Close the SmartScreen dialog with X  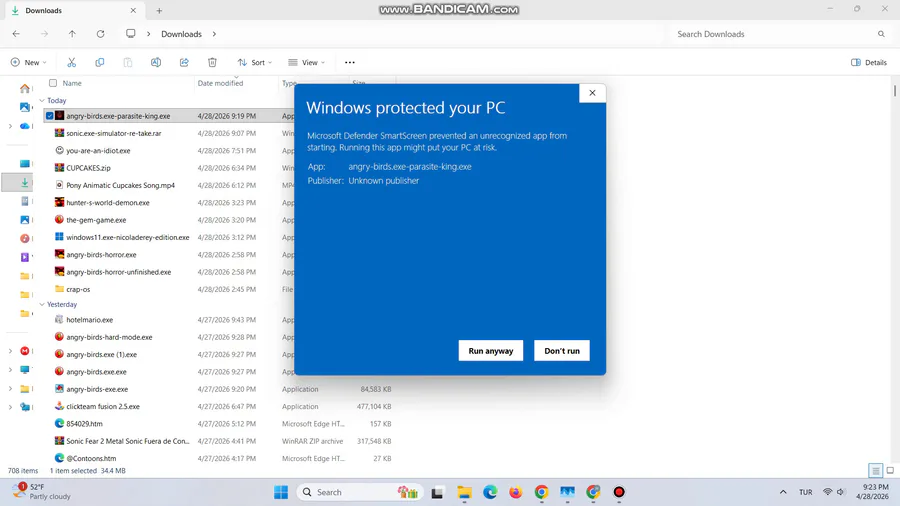(592, 93)
